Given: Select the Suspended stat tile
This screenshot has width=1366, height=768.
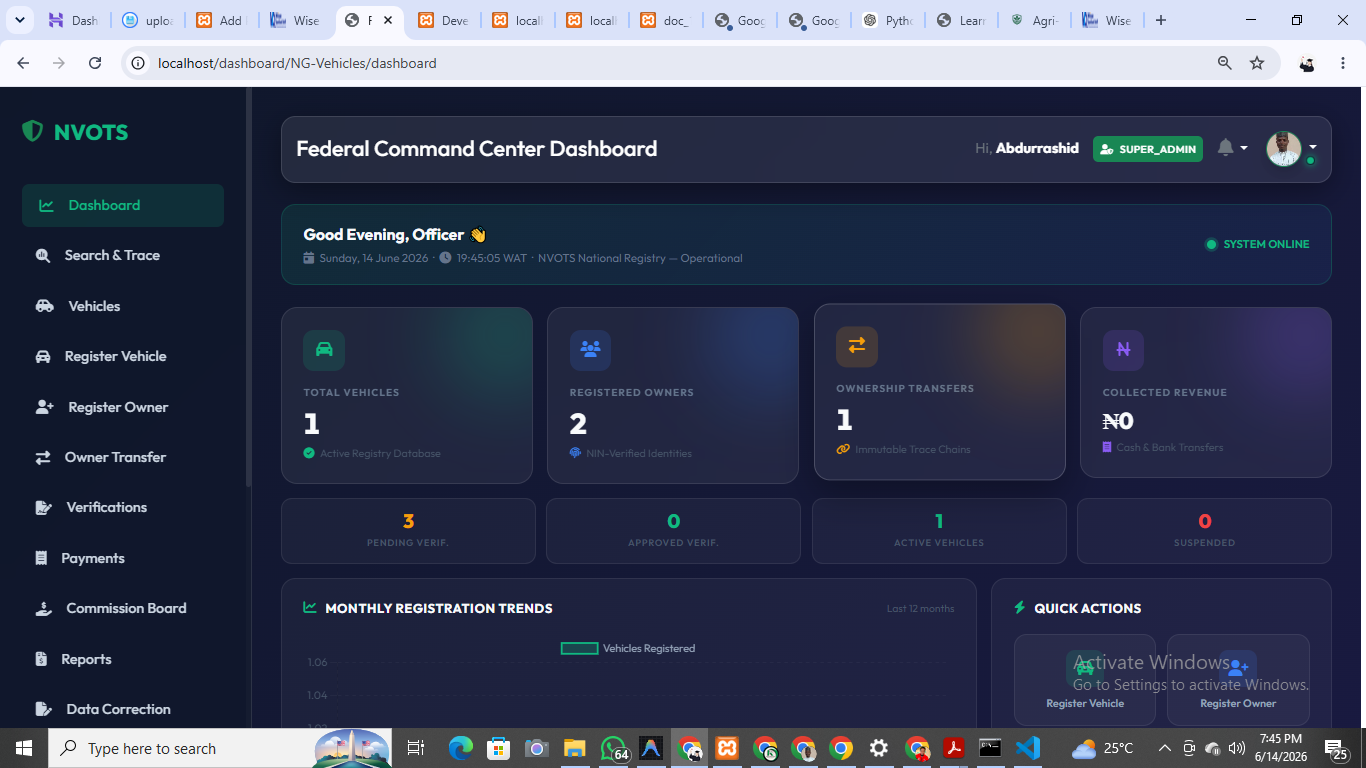Looking at the screenshot, I should click(x=1204, y=531).
